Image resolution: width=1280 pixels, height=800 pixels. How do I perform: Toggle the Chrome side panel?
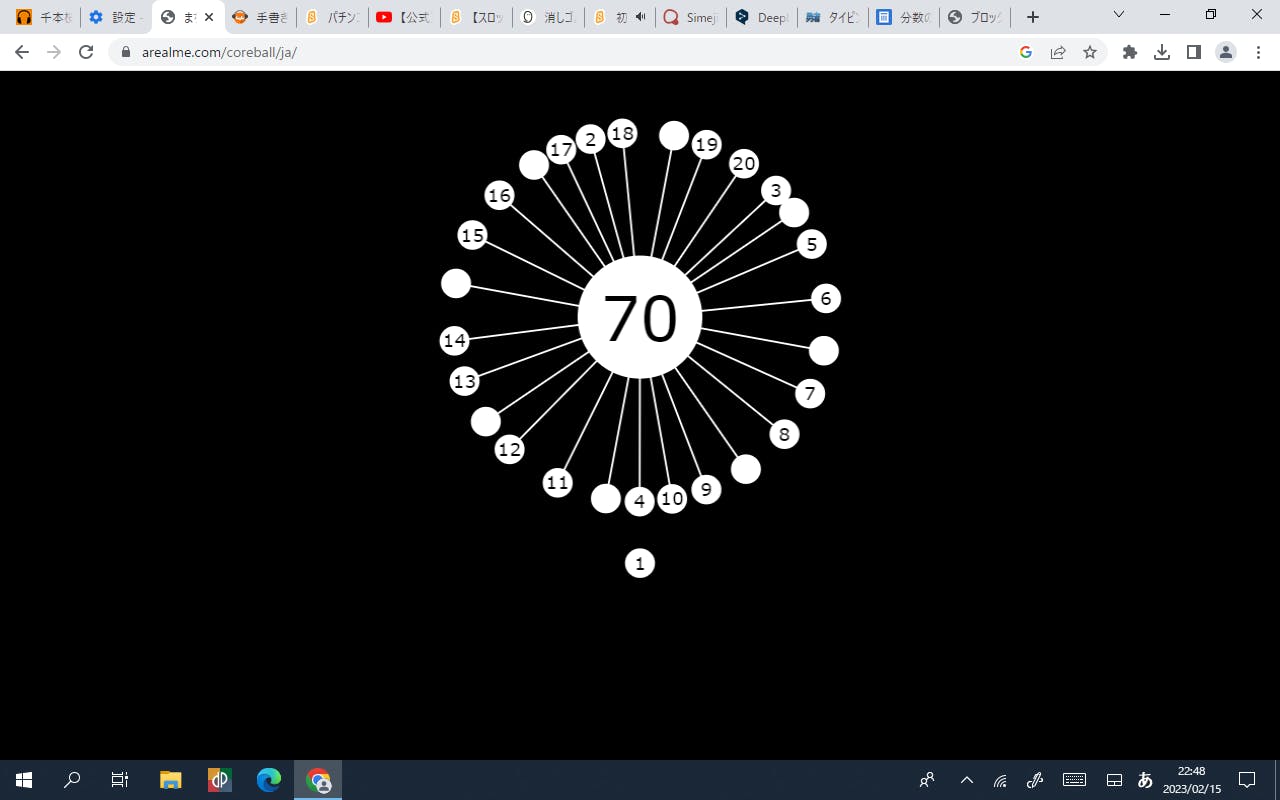pyautogui.click(x=1194, y=52)
